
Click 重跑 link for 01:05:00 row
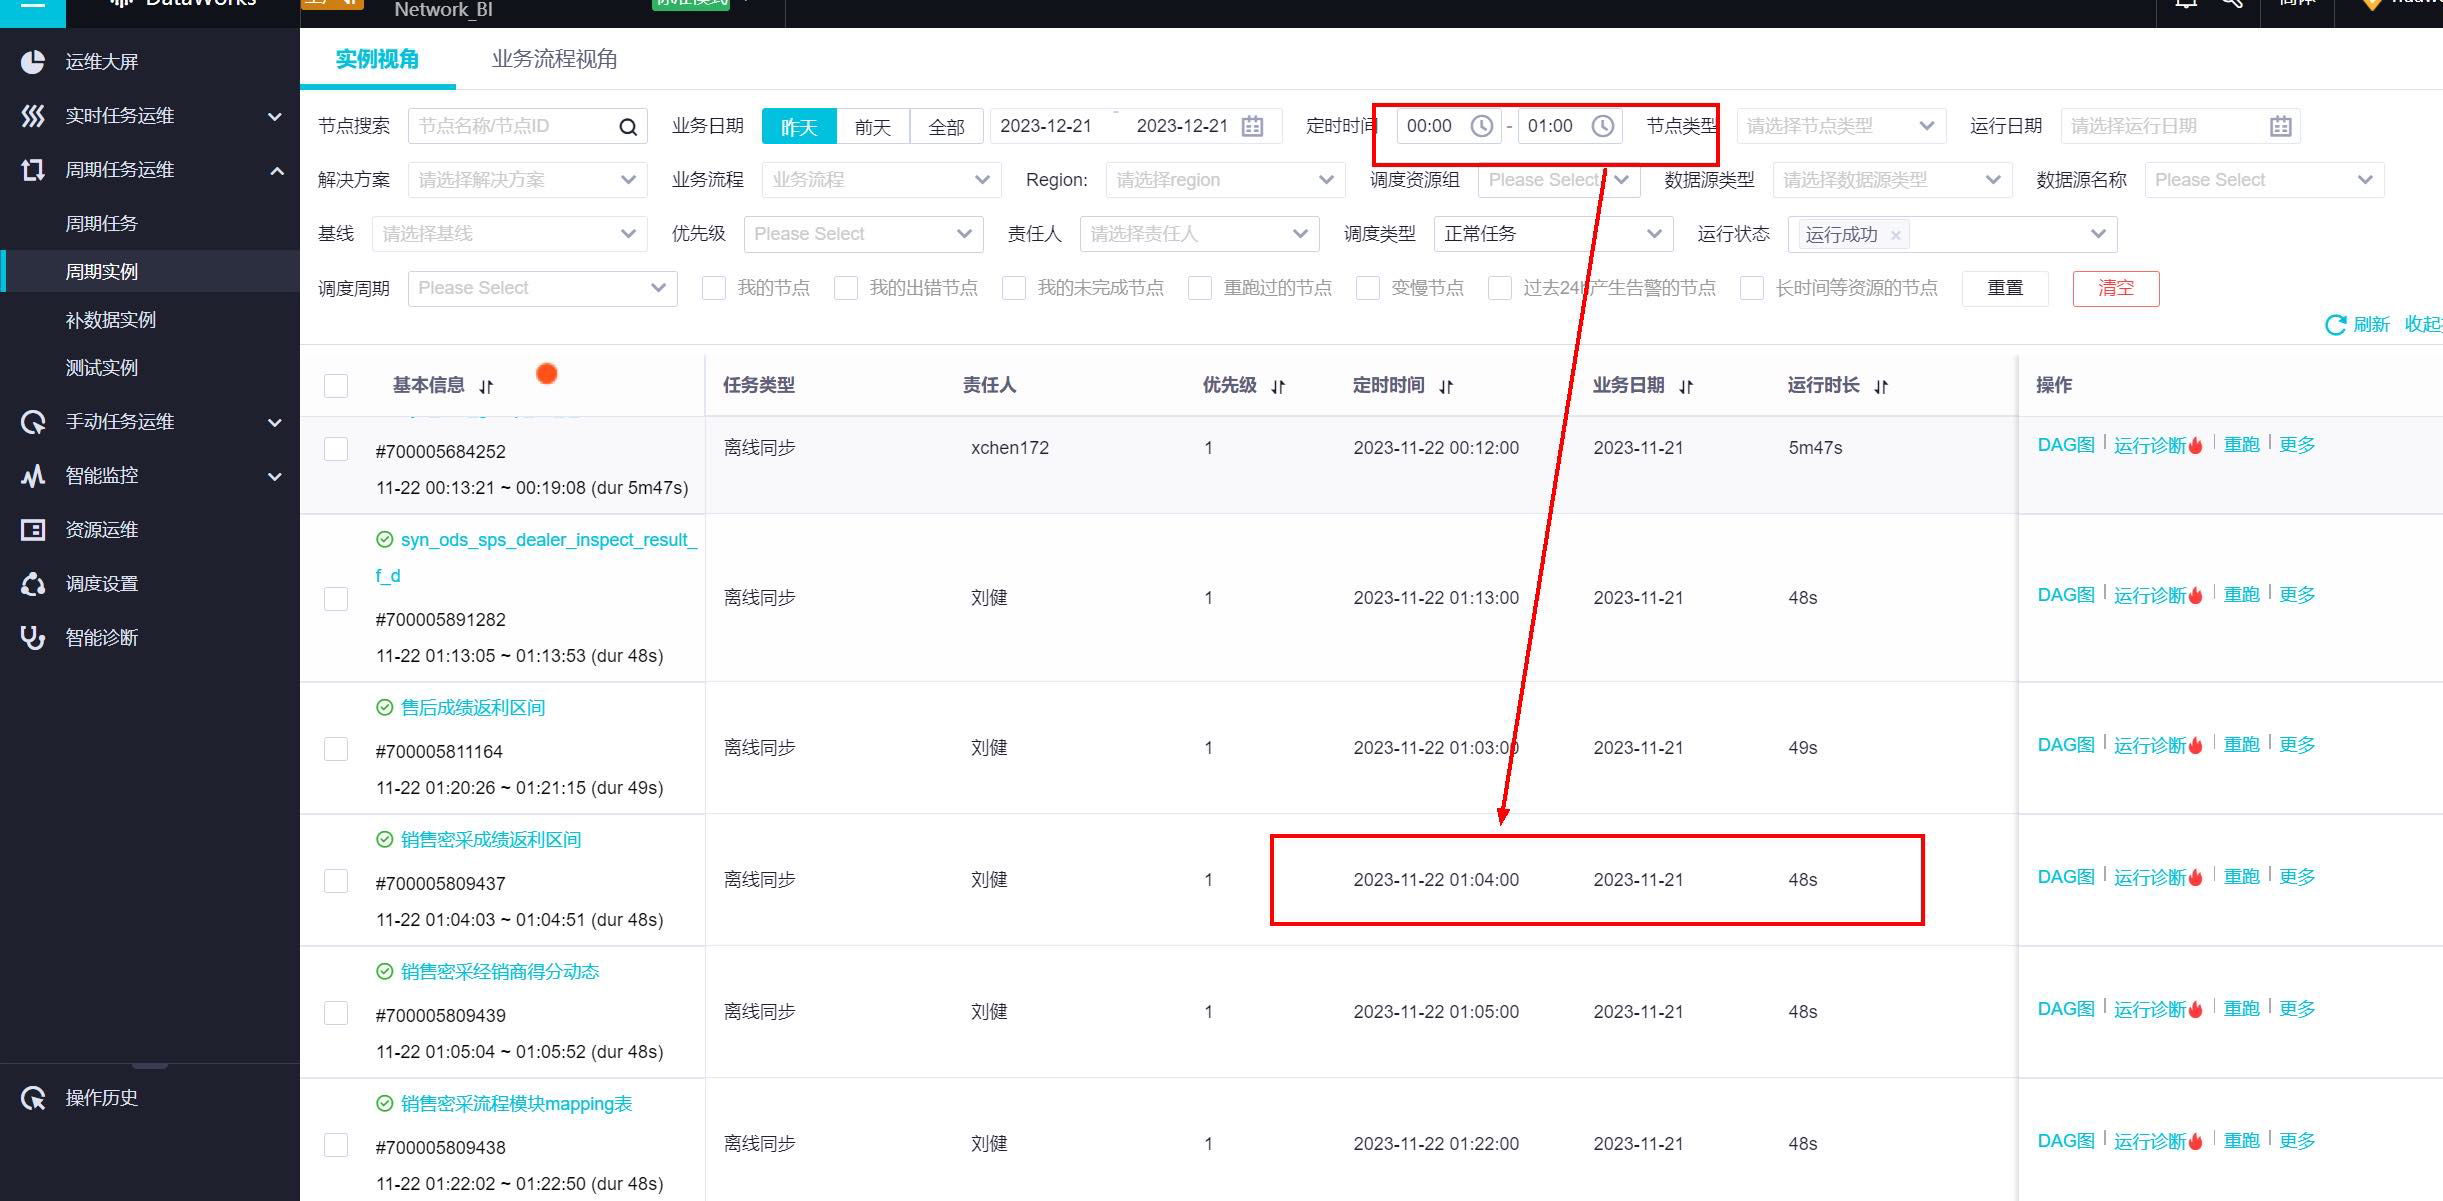pos(2241,1009)
